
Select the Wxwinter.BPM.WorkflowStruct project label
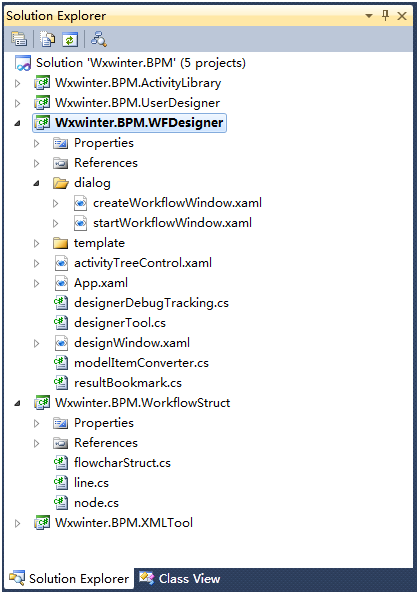click(142, 403)
